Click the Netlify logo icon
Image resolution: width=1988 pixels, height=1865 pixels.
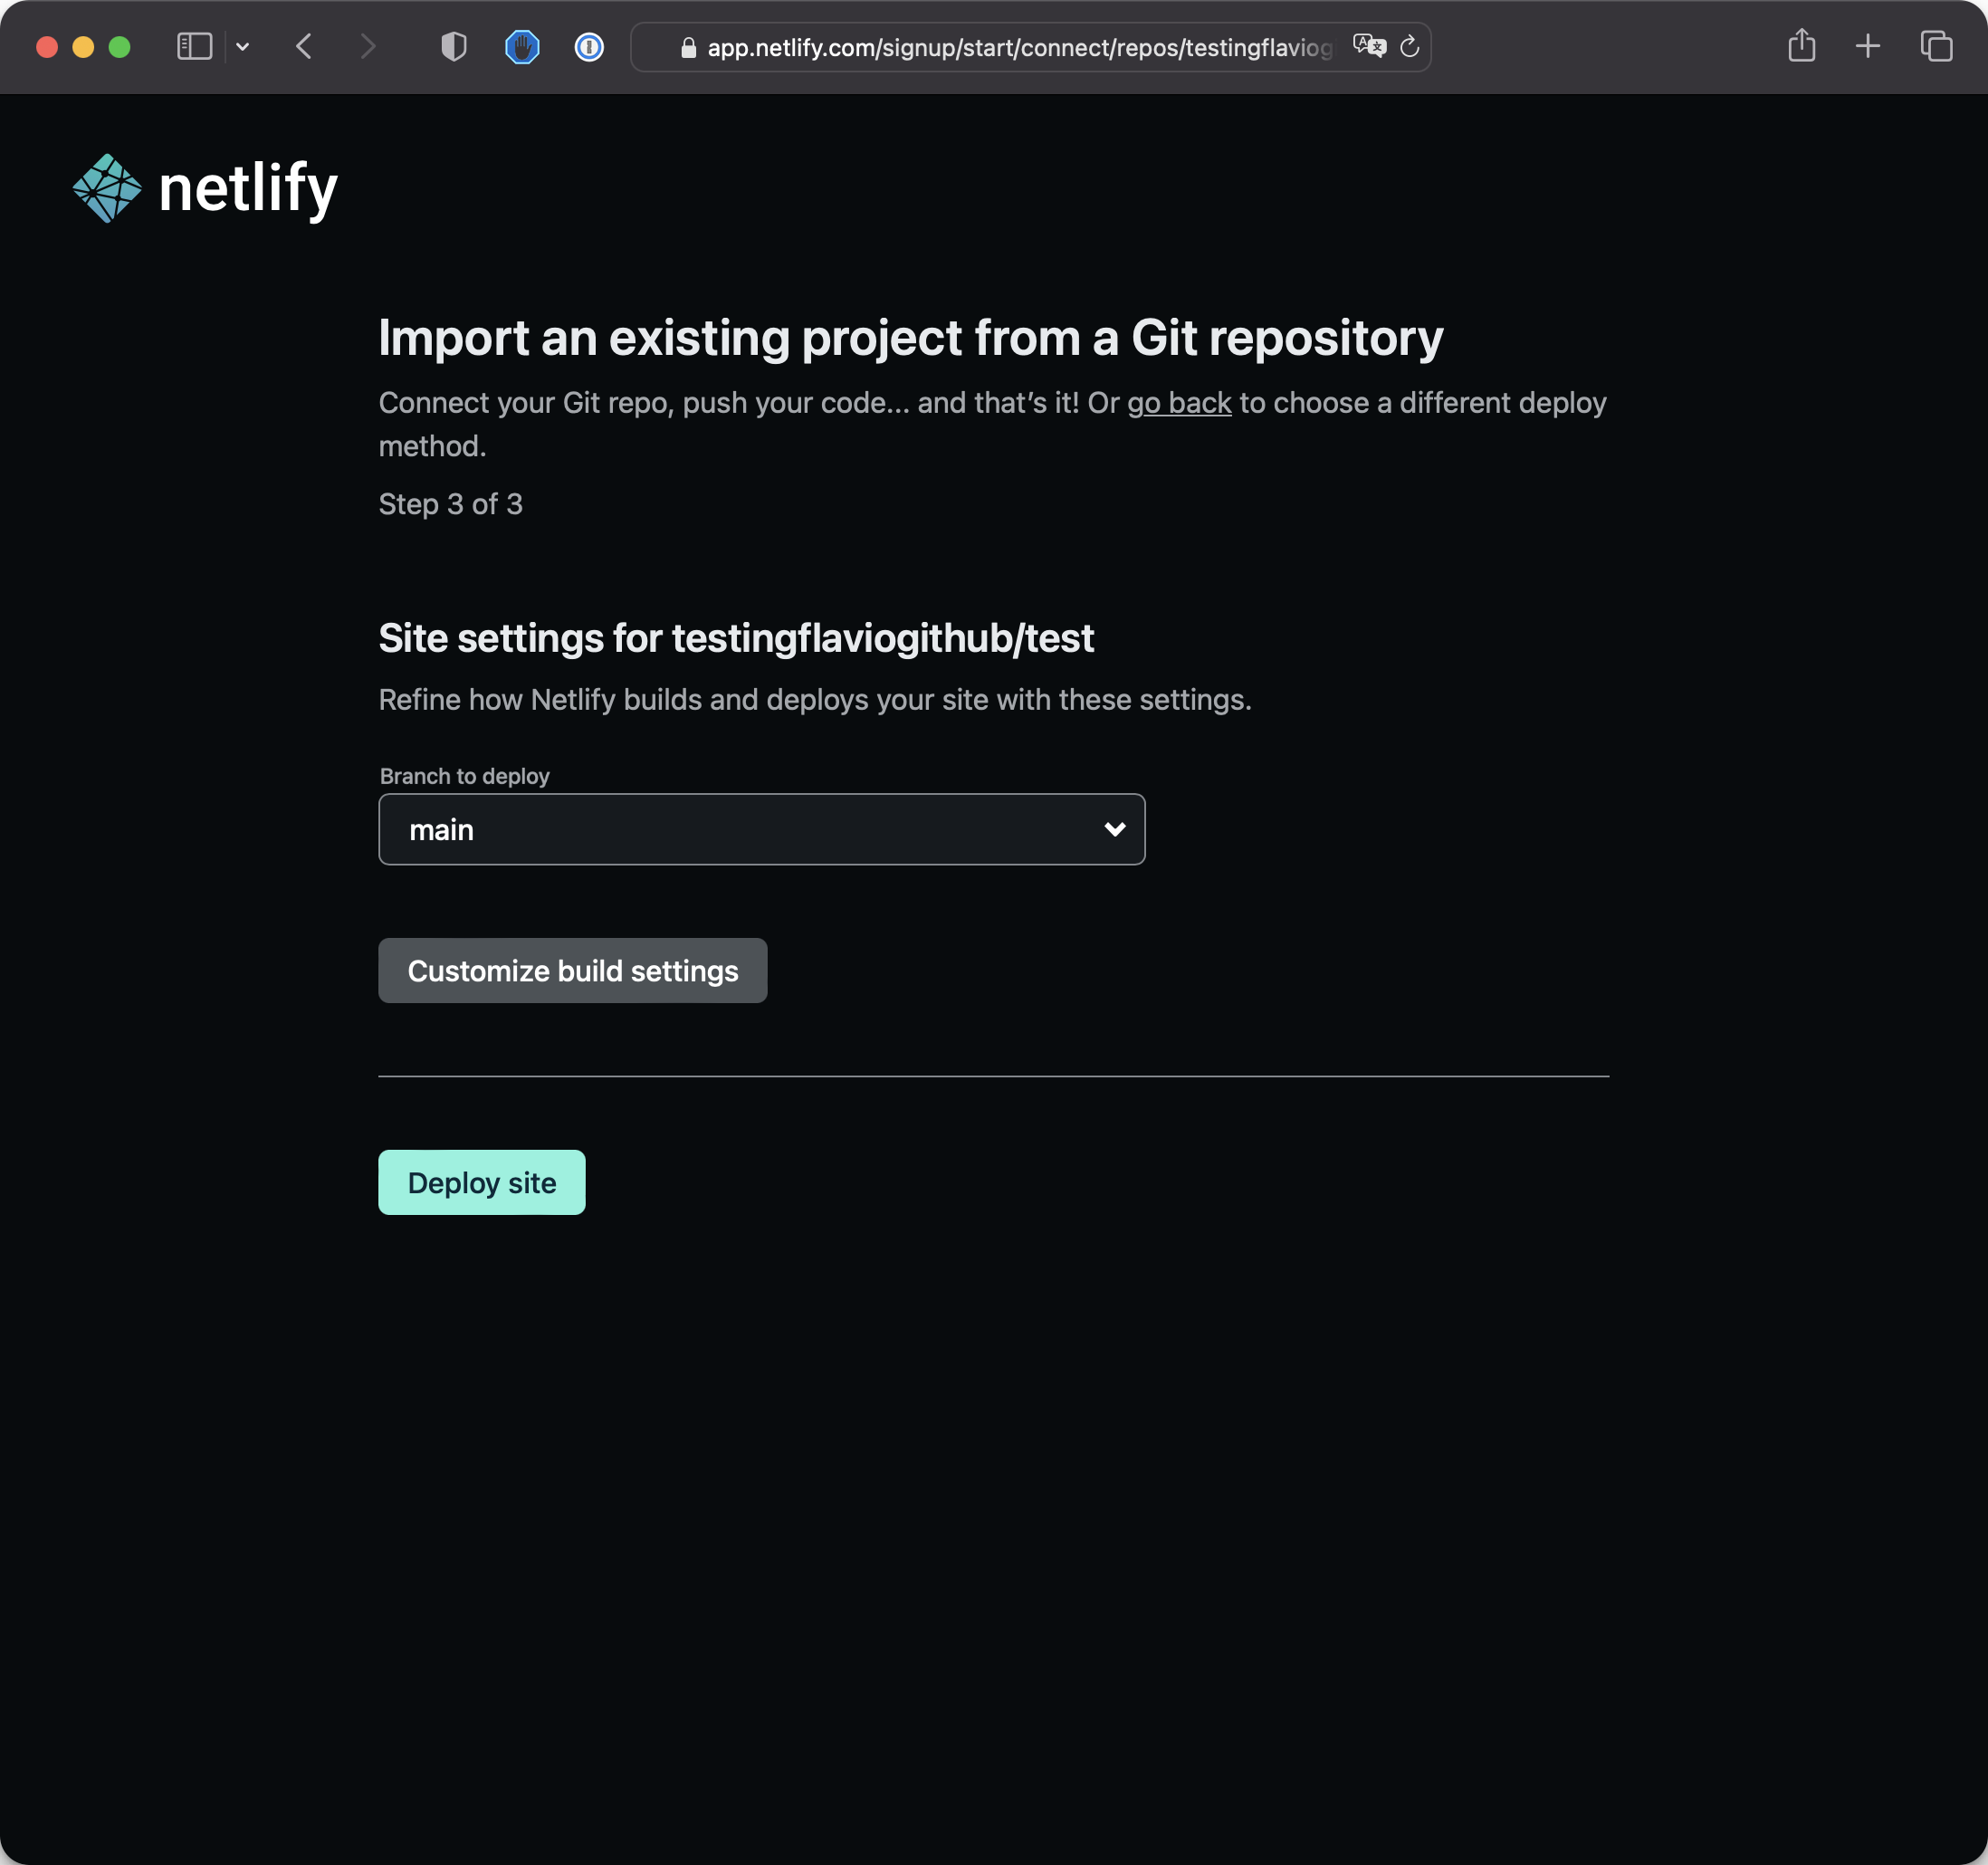coord(107,188)
